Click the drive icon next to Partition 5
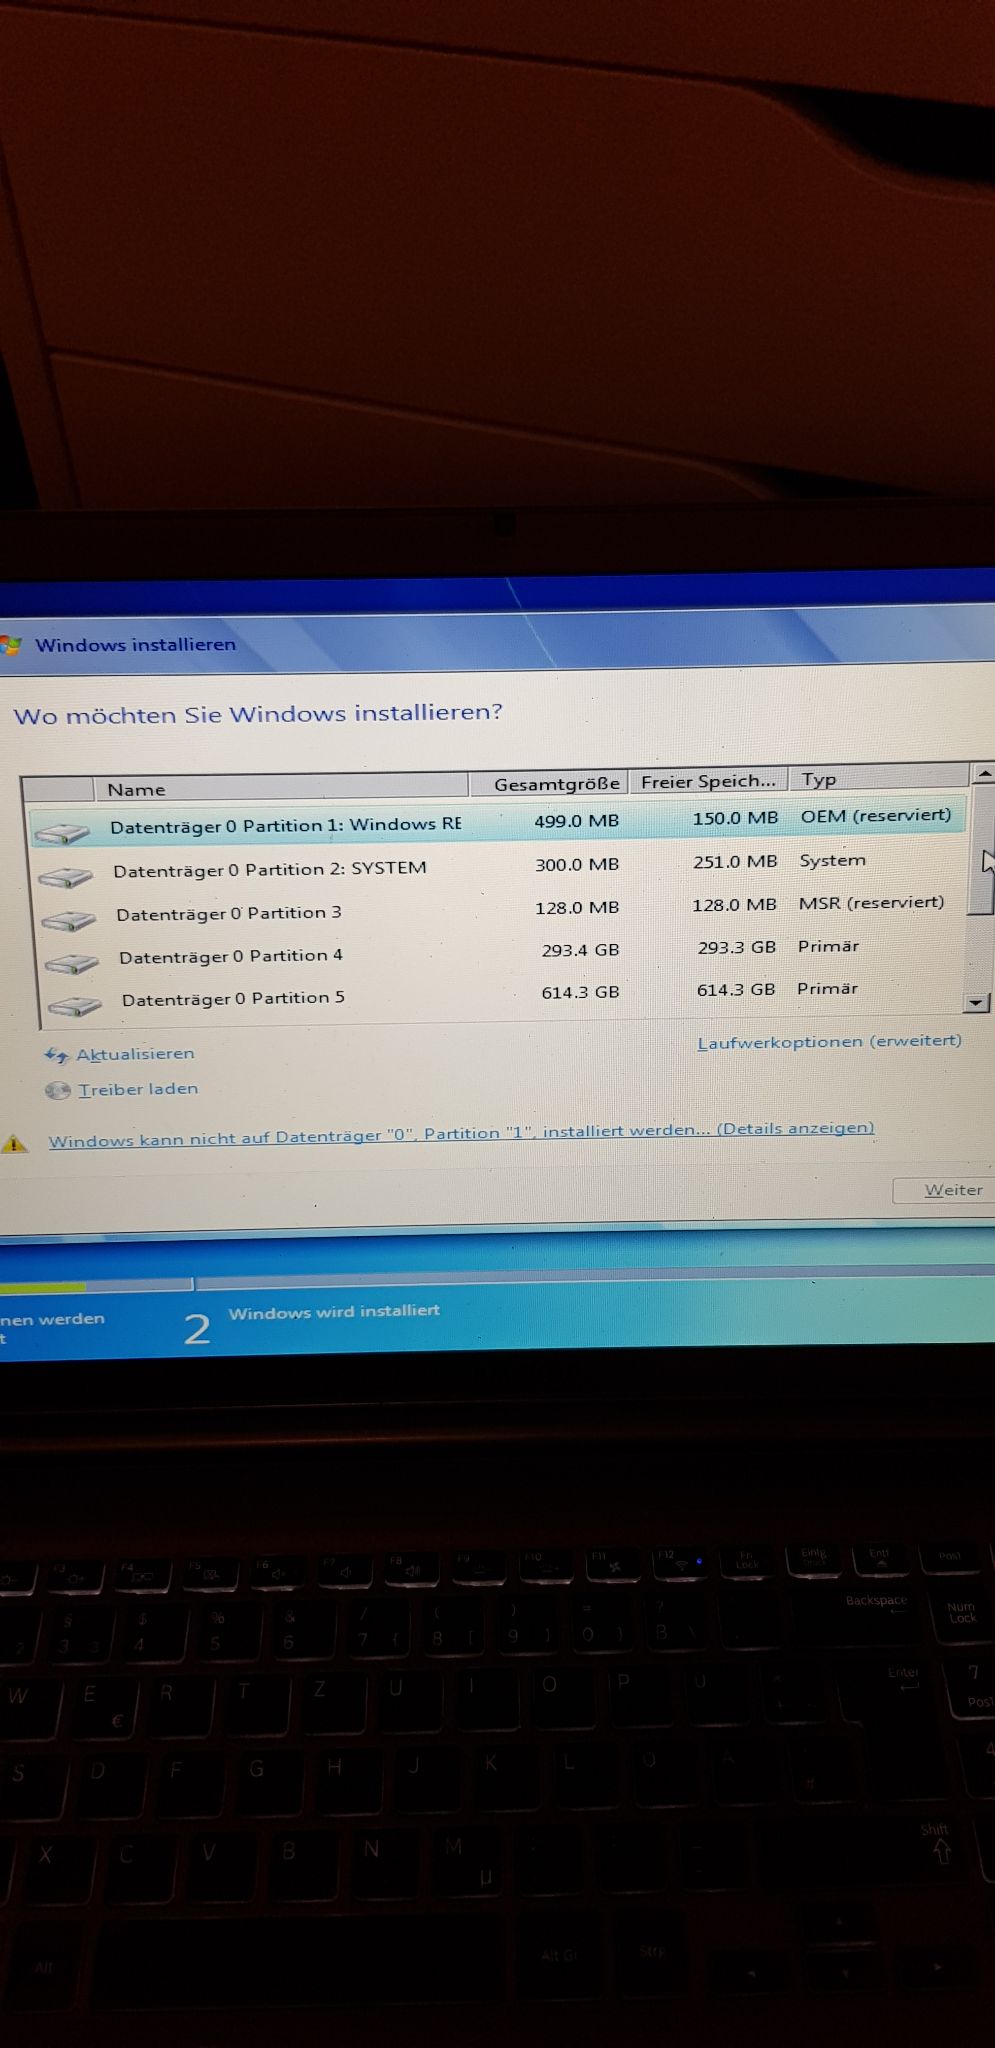This screenshot has height=2048, width=995. point(75,1006)
